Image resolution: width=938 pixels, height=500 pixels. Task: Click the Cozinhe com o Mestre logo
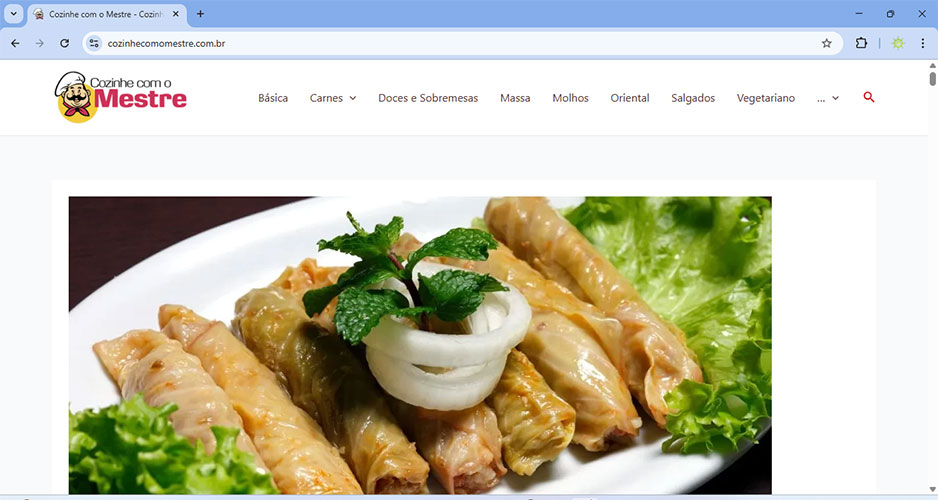coord(121,97)
